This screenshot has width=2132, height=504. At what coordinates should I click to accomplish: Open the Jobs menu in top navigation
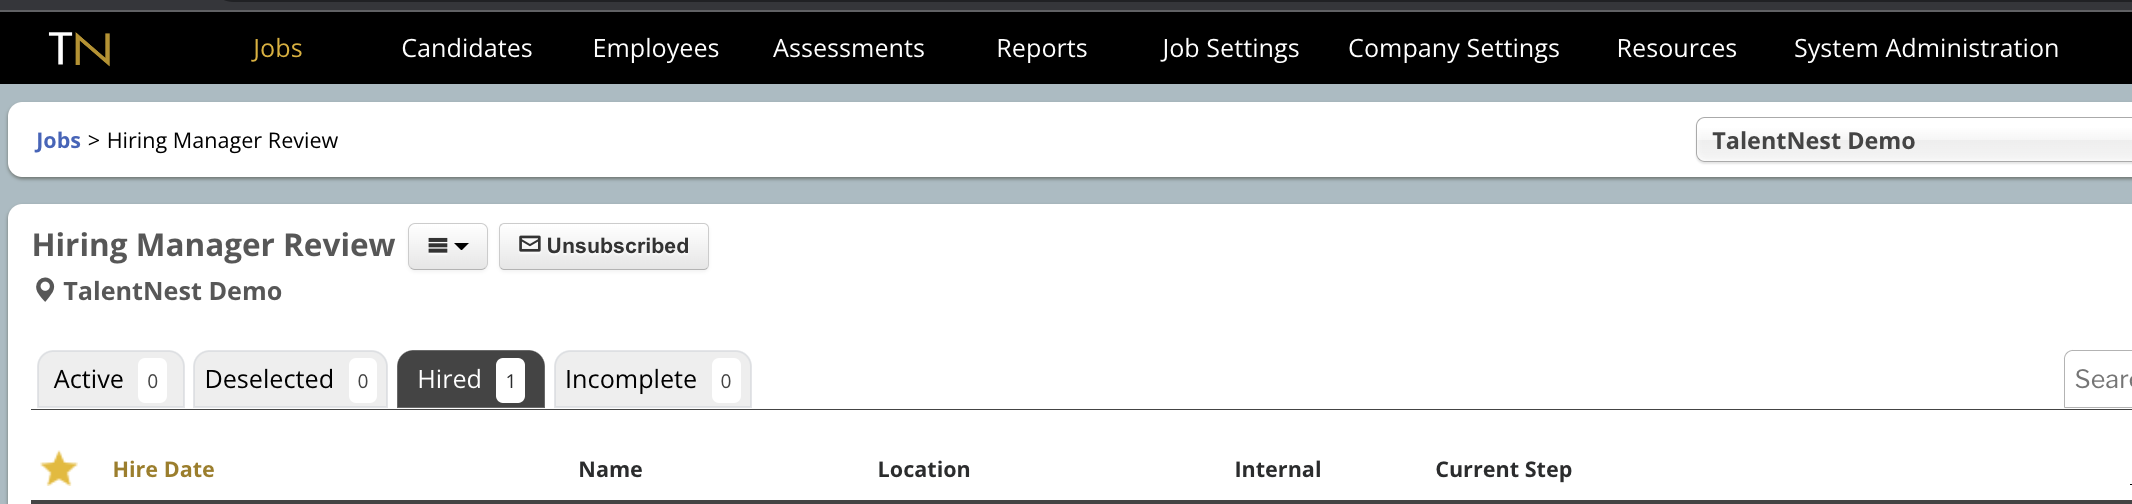[x=277, y=48]
